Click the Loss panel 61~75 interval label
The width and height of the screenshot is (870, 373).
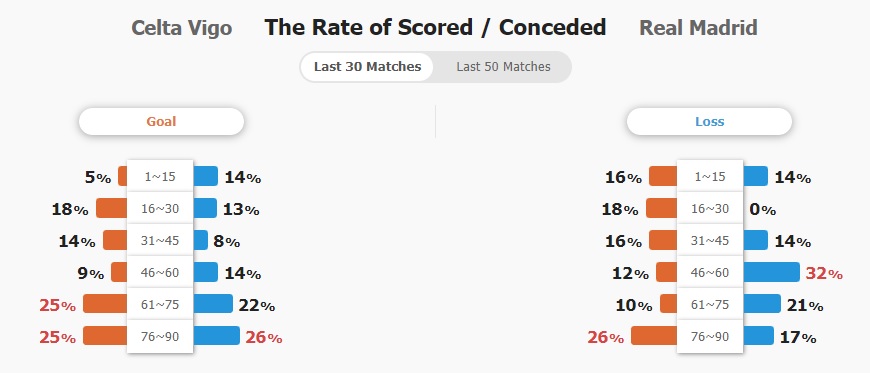pyautogui.click(x=710, y=304)
